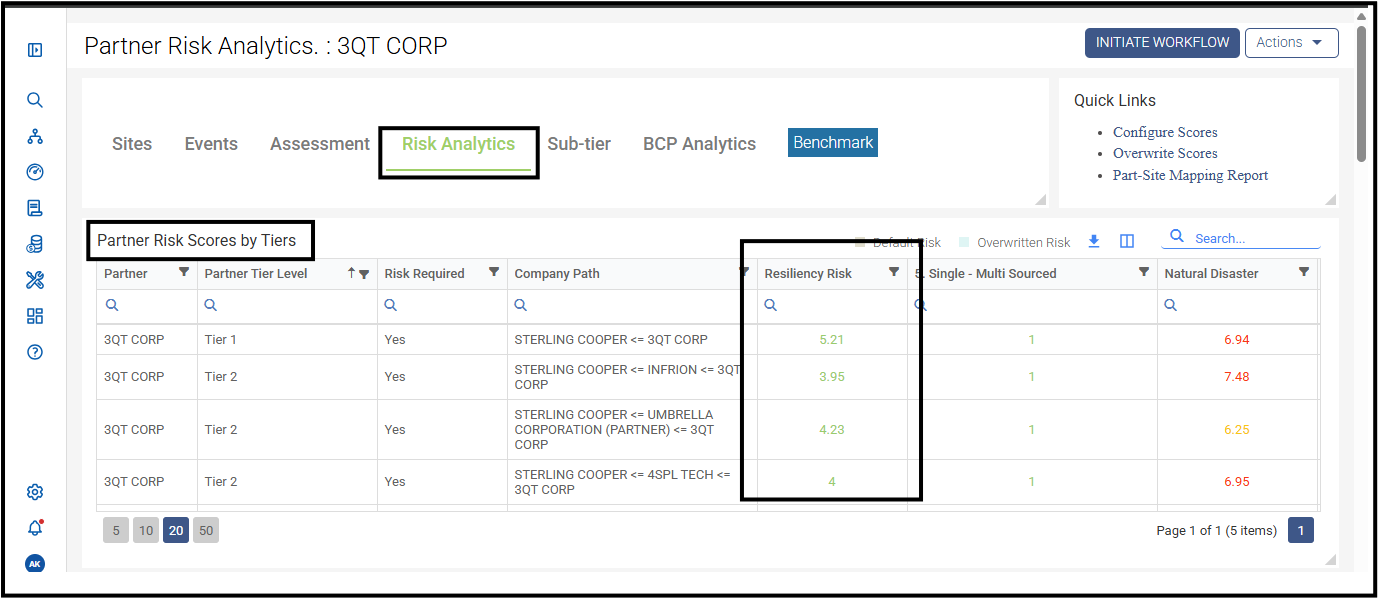Sort by the Partner column header
The width and height of the screenshot is (1378, 598).
point(126,273)
